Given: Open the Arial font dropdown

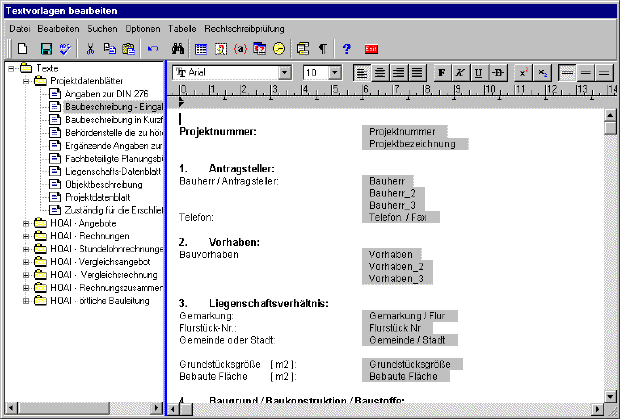Looking at the screenshot, I should tap(285, 73).
